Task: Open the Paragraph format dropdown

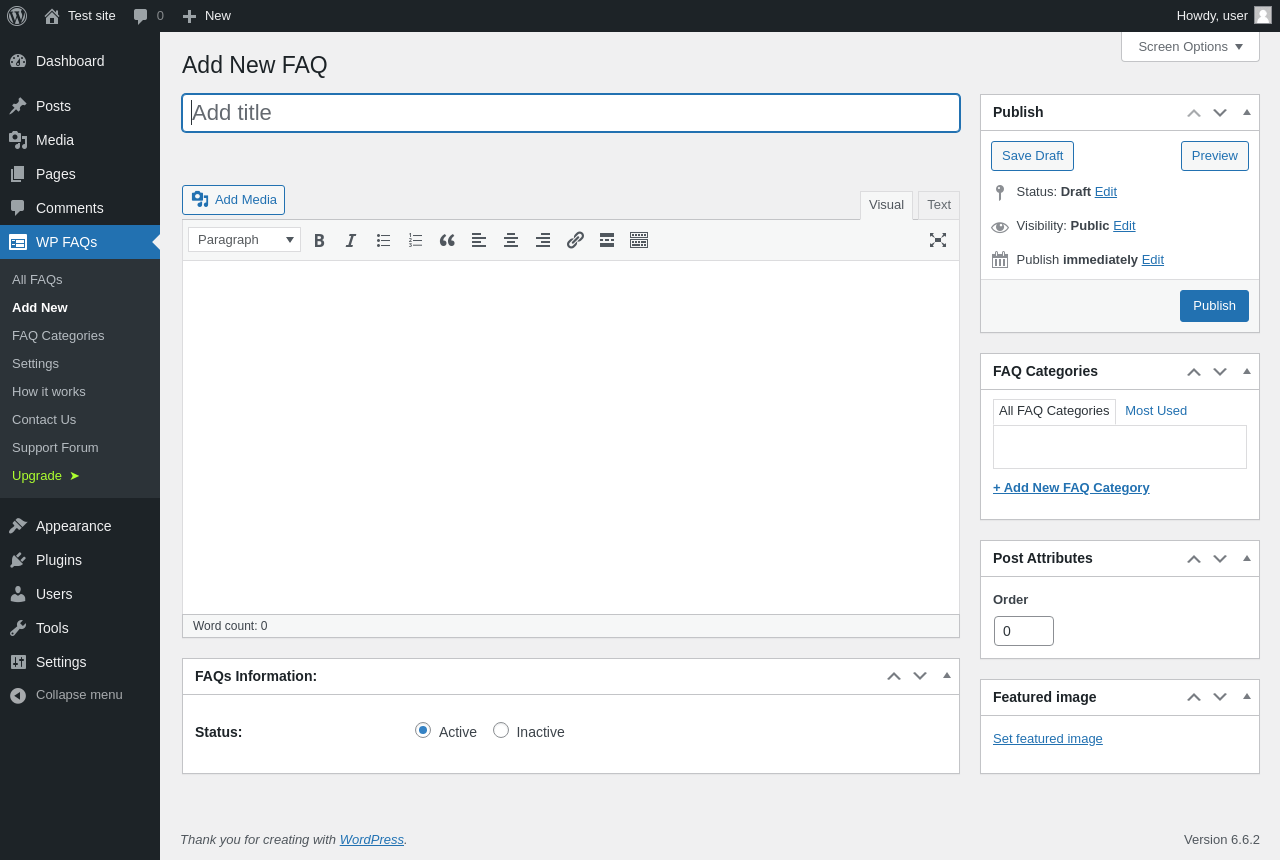Action: [244, 240]
